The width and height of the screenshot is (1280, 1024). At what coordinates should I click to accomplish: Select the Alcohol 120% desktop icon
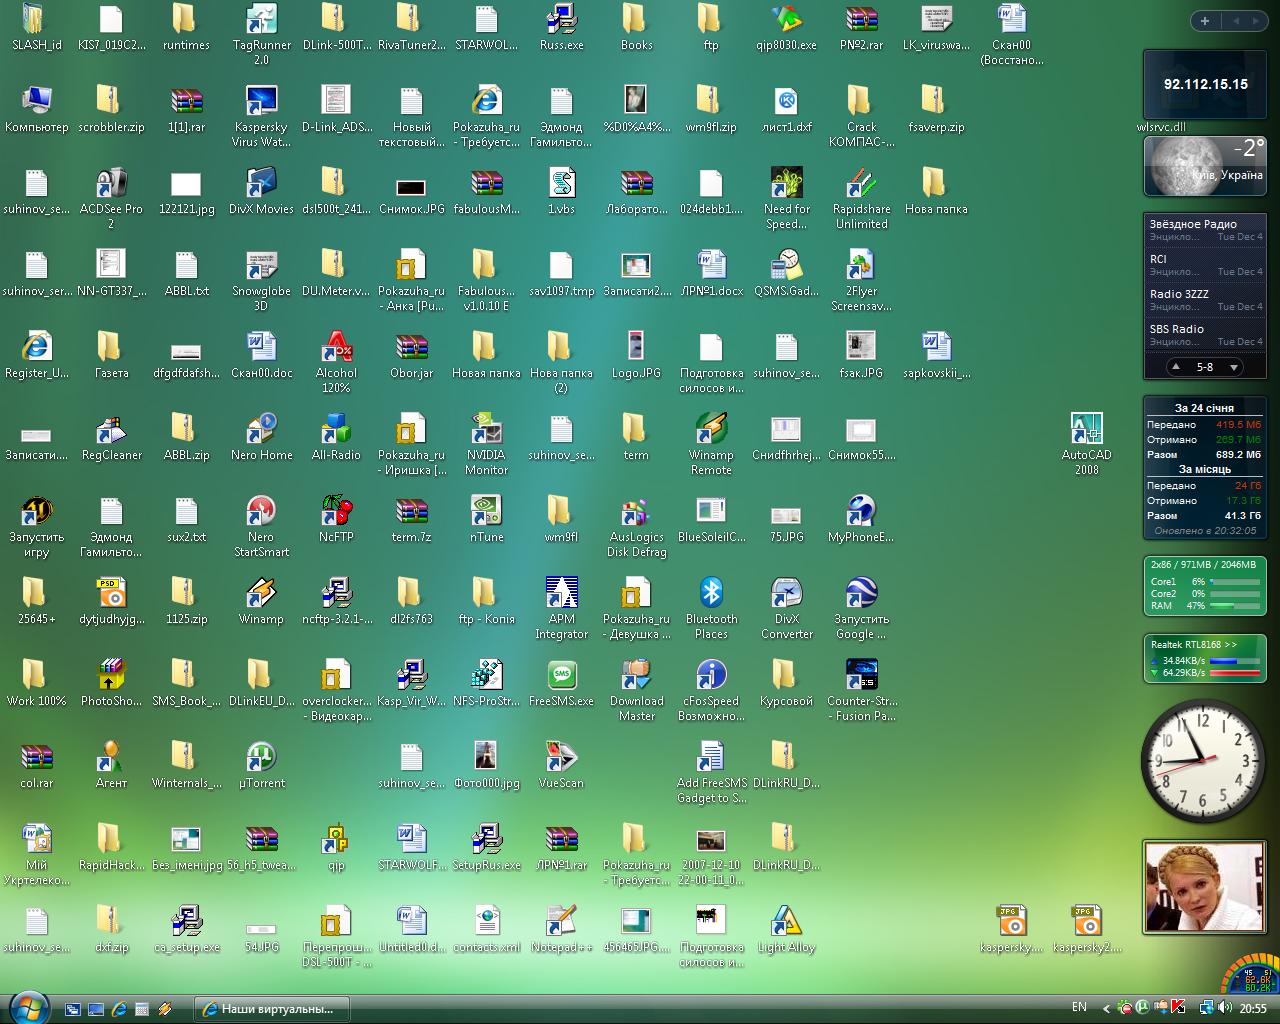click(336, 348)
